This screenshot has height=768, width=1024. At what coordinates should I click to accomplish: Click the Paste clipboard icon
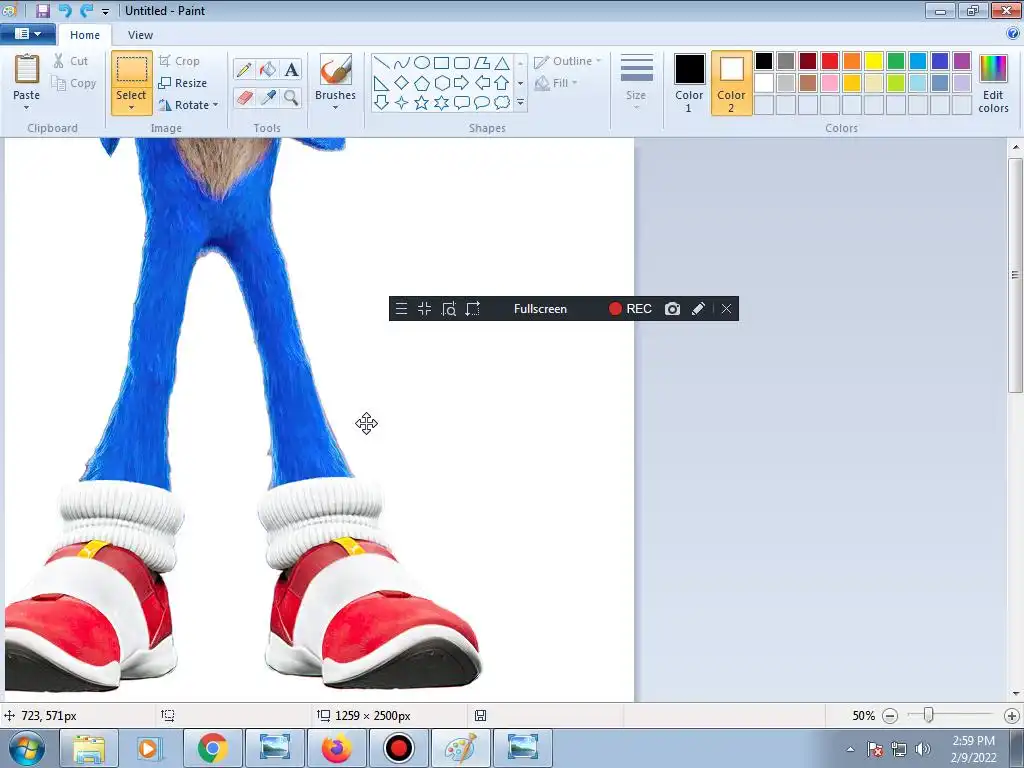tap(27, 69)
